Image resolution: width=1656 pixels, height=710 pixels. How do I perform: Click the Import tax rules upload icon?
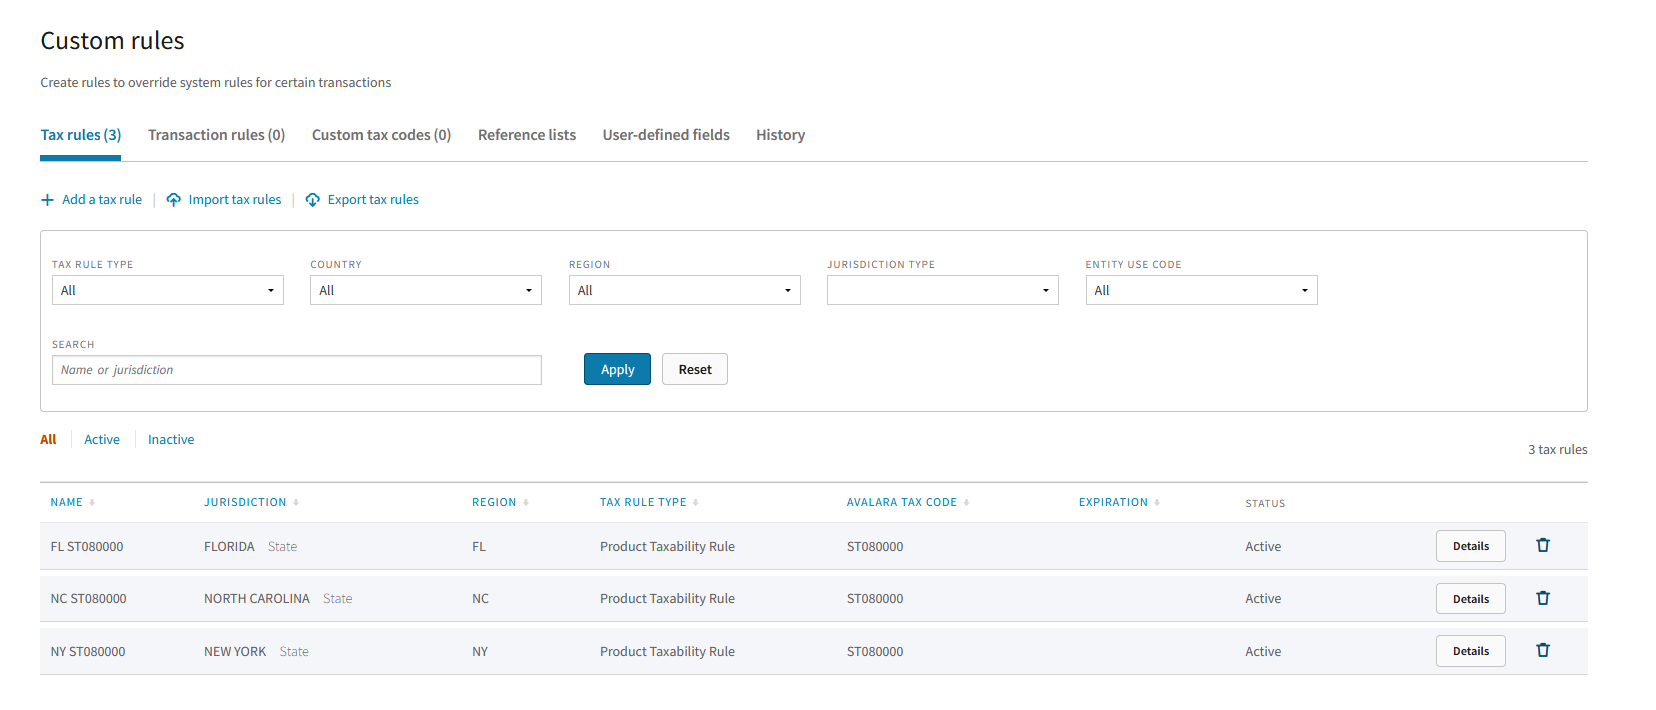coord(174,200)
